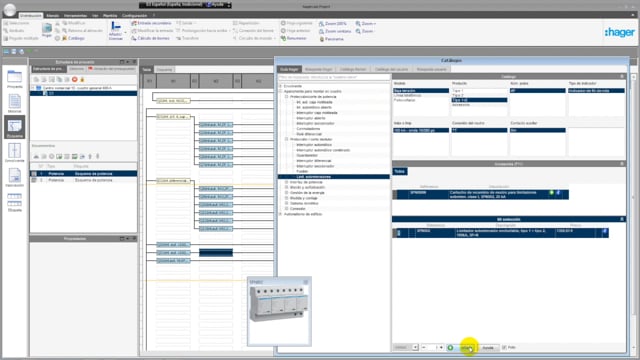Screen dimensions: 640x360
Task: Click the Zoom - ribbon icon
Action: [x=364, y=31]
